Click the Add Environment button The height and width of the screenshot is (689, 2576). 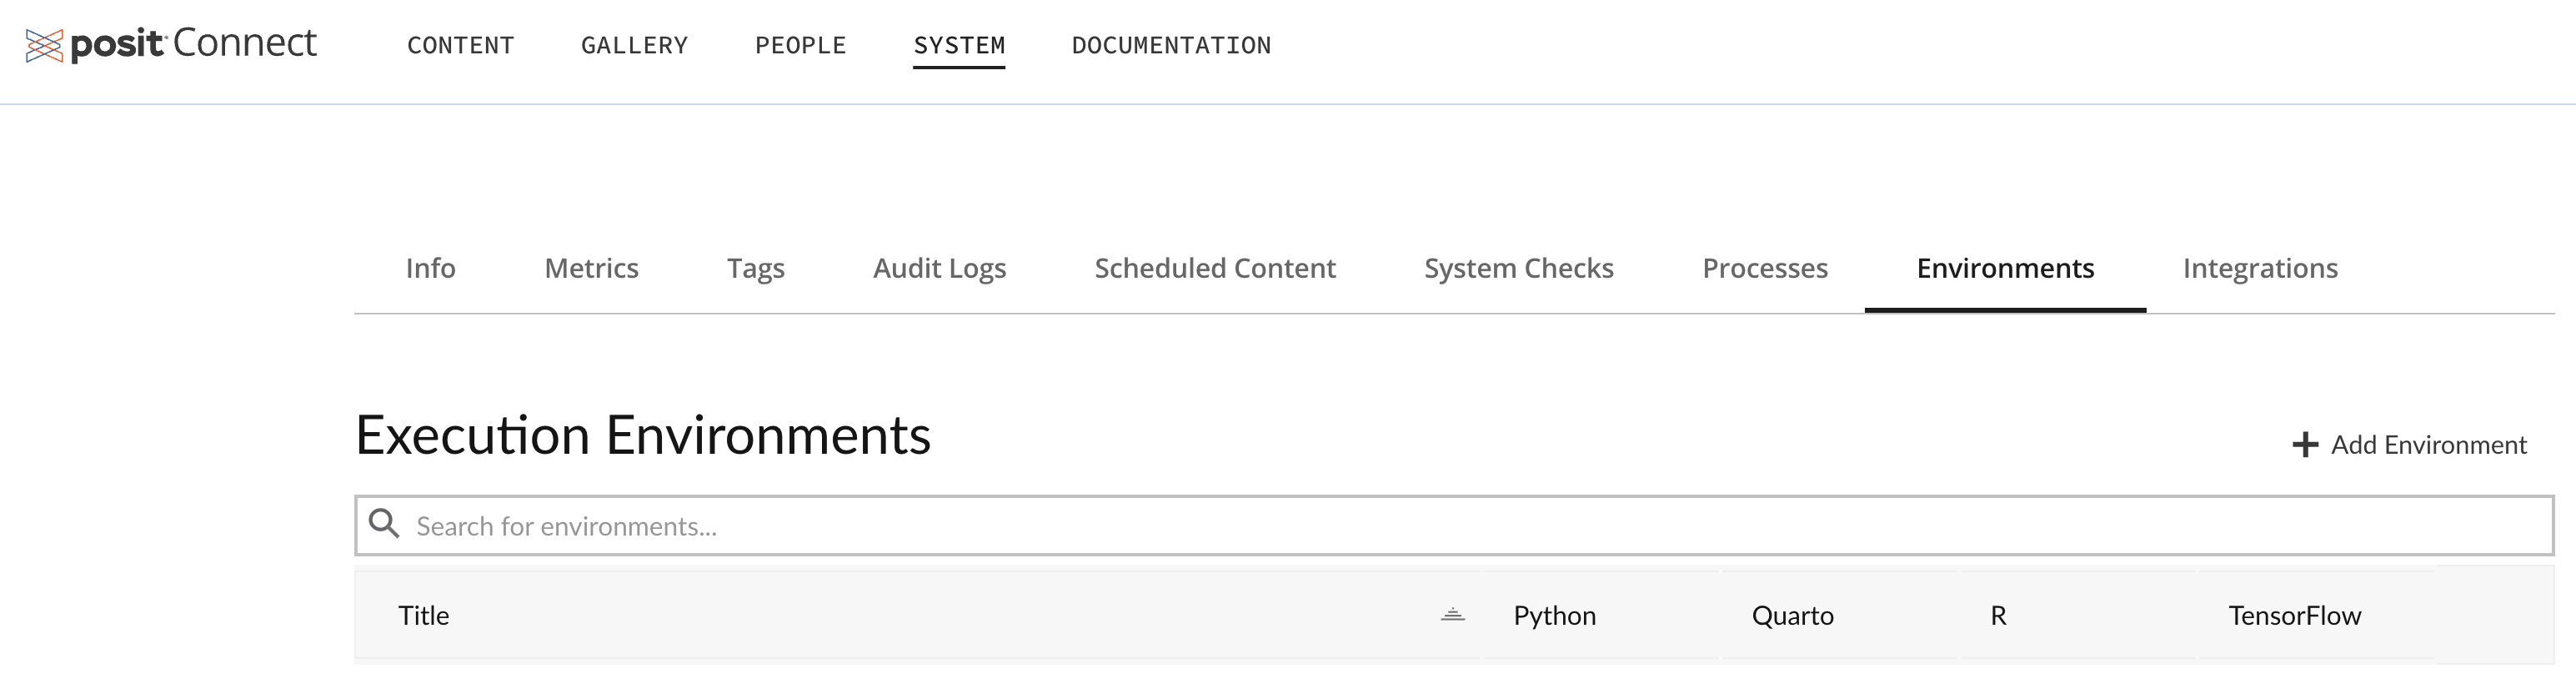click(x=2409, y=445)
